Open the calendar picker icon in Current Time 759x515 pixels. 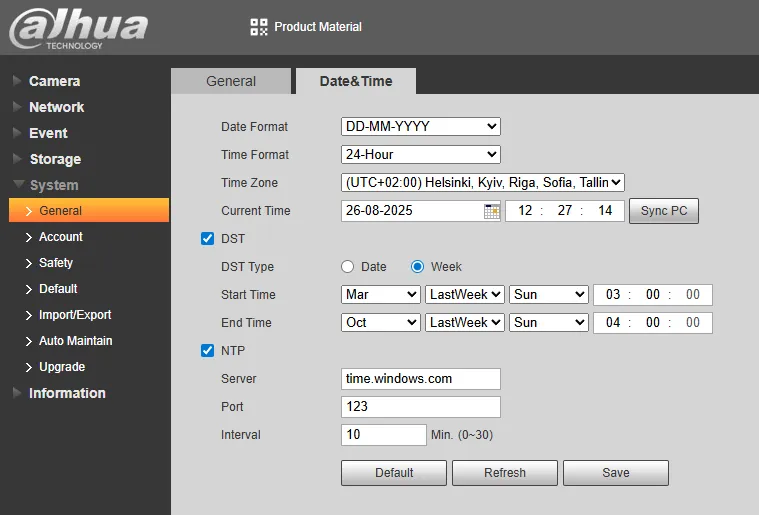491,211
